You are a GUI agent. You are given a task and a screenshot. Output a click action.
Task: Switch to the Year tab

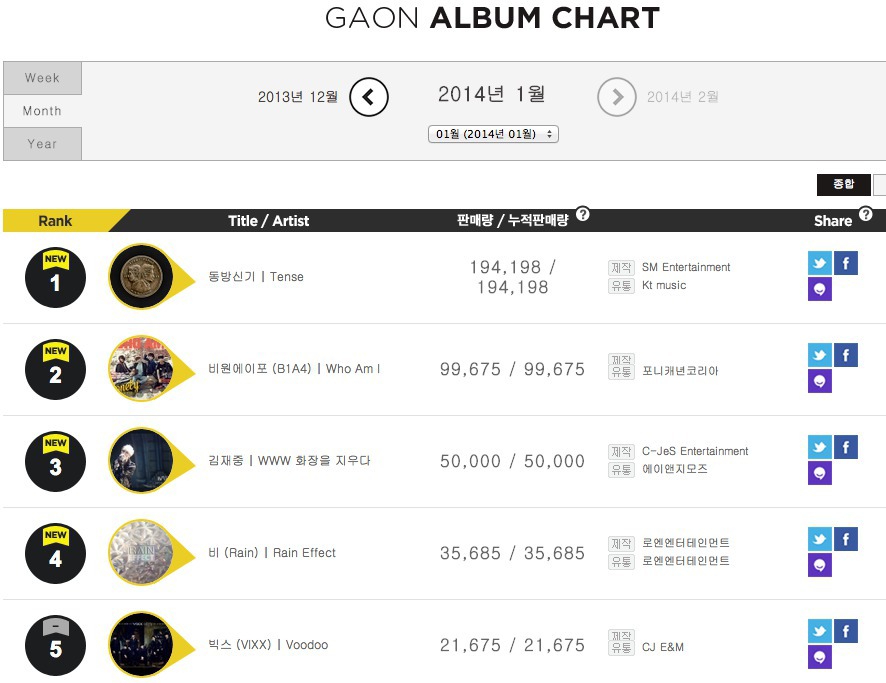coord(42,144)
